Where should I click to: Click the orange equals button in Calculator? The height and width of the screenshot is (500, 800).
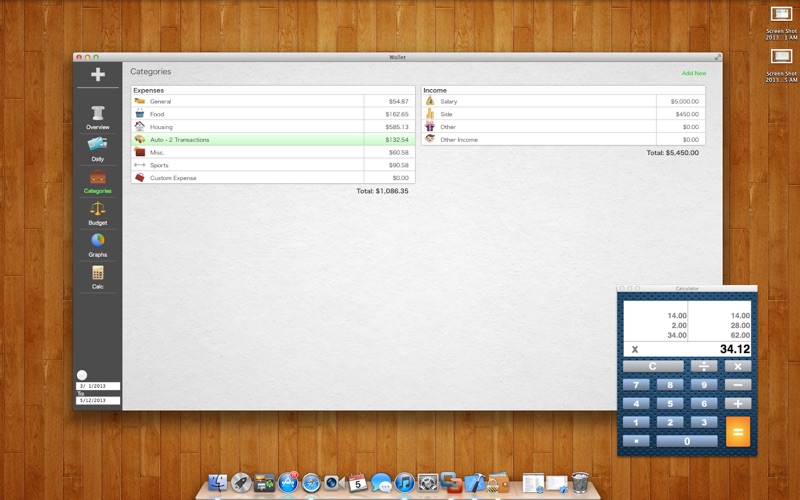[x=738, y=432]
